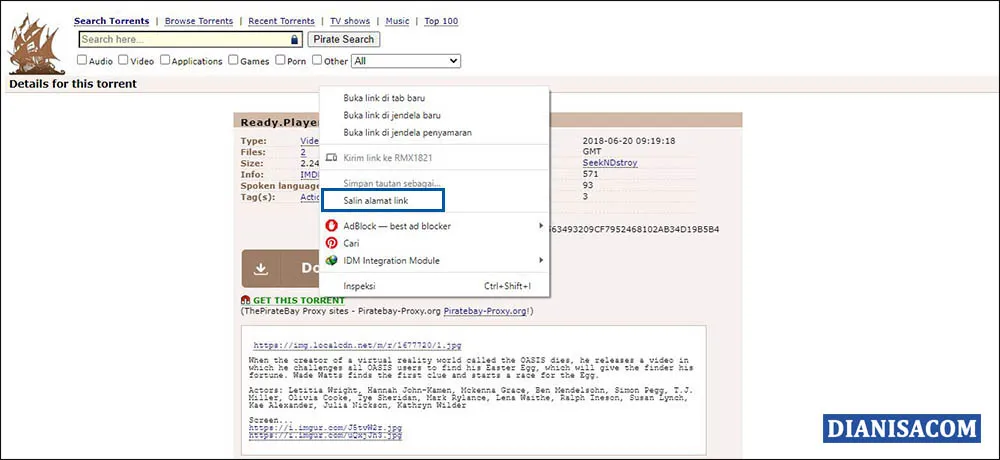Click the seeders value 571
Screen dimensions: 1000x460
point(590,174)
